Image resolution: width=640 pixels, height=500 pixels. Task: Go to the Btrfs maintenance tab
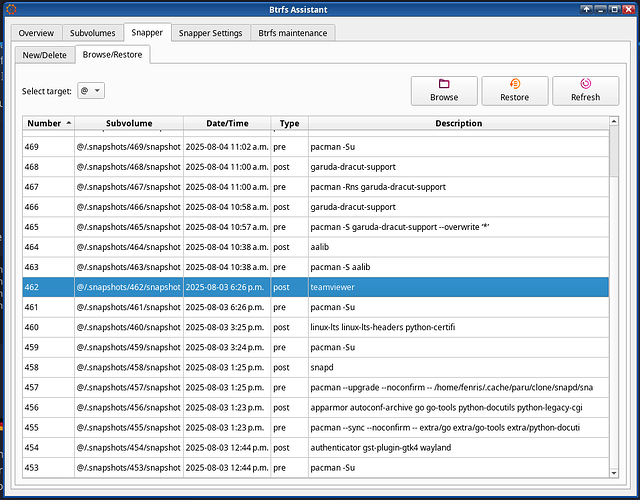[x=292, y=33]
